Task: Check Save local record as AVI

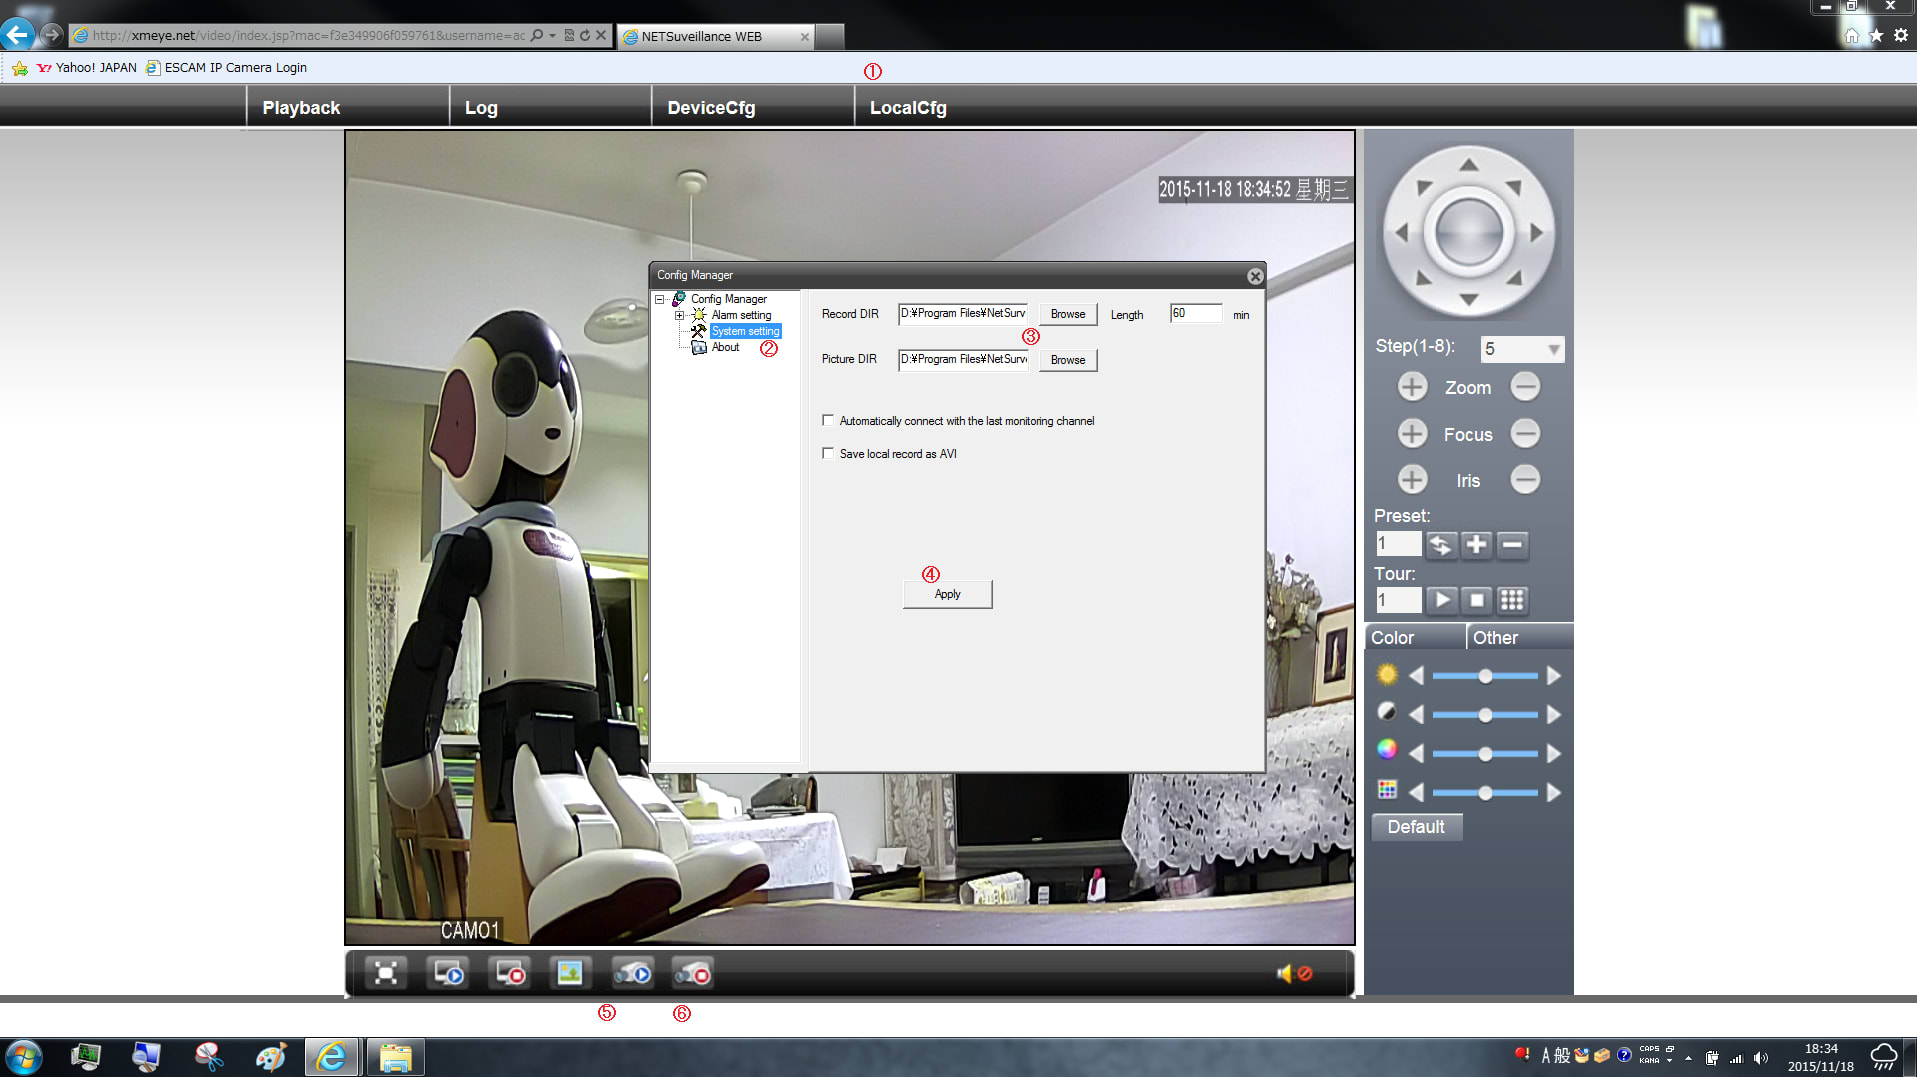Action: click(x=828, y=454)
